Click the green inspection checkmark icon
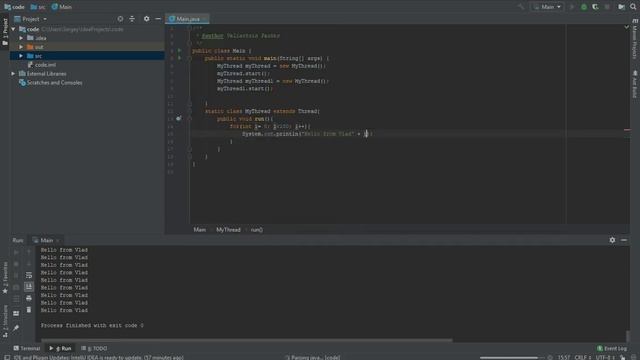The width and height of the screenshot is (640, 360). [x=627, y=27]
